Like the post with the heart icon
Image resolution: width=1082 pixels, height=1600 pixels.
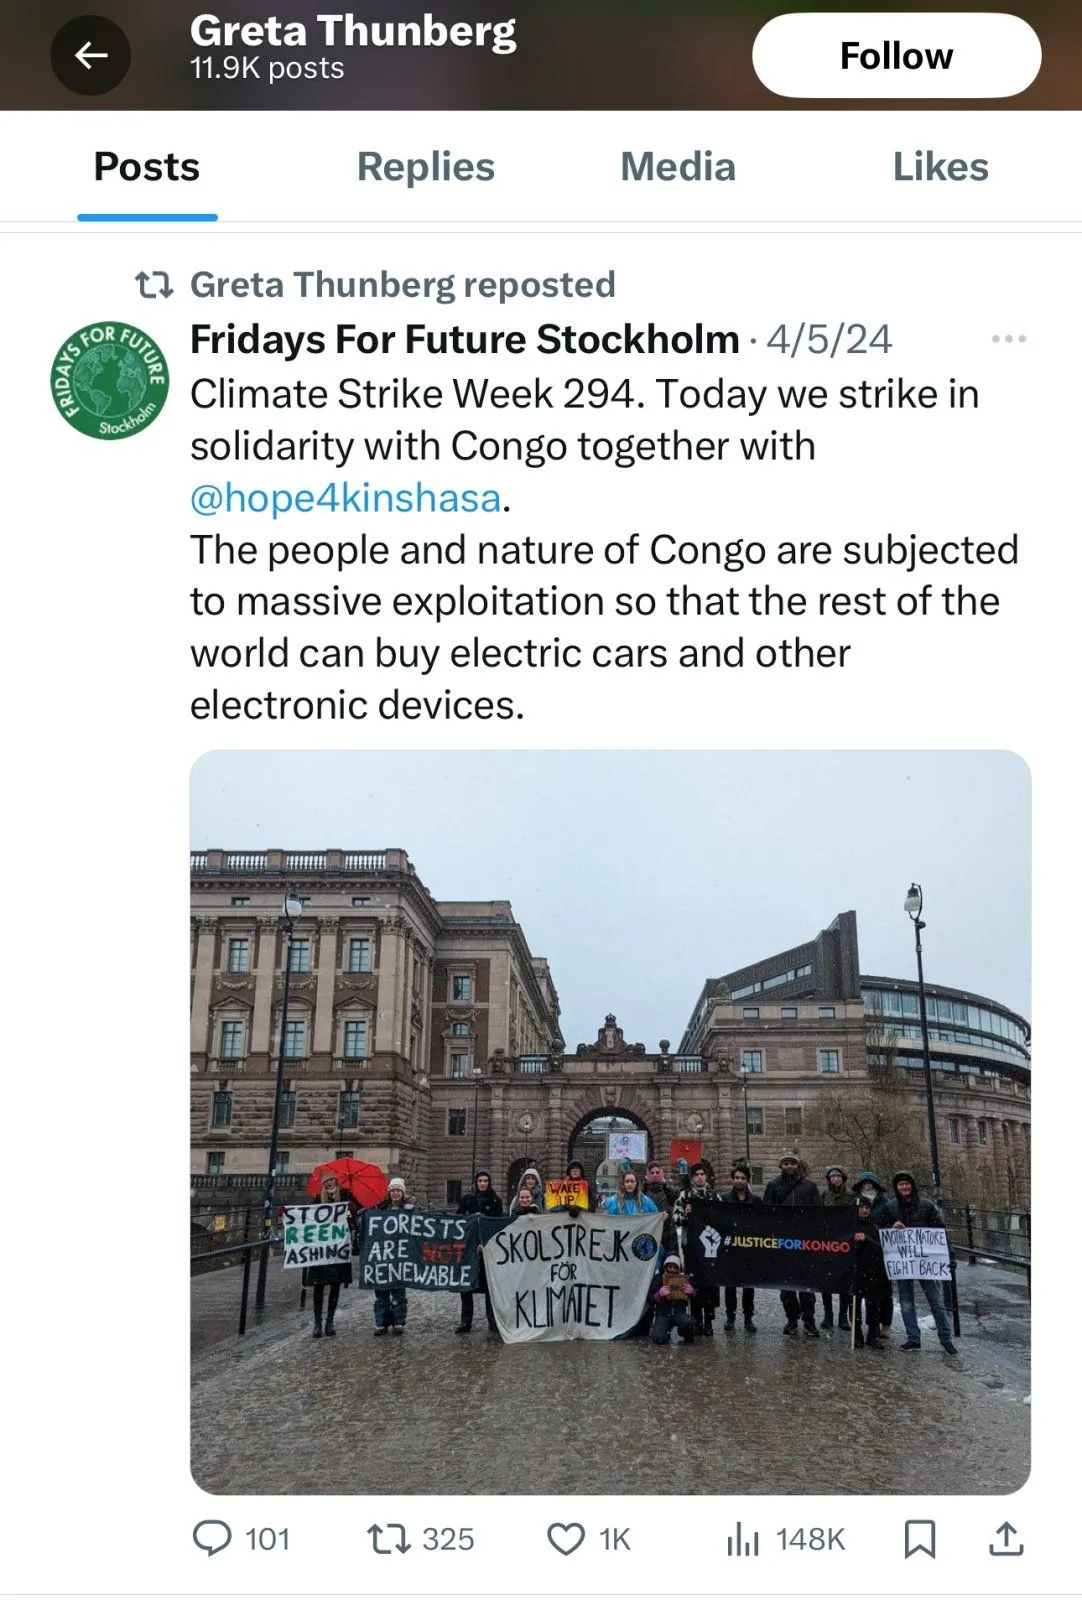pyautogui.click(x=566, y=1538)
